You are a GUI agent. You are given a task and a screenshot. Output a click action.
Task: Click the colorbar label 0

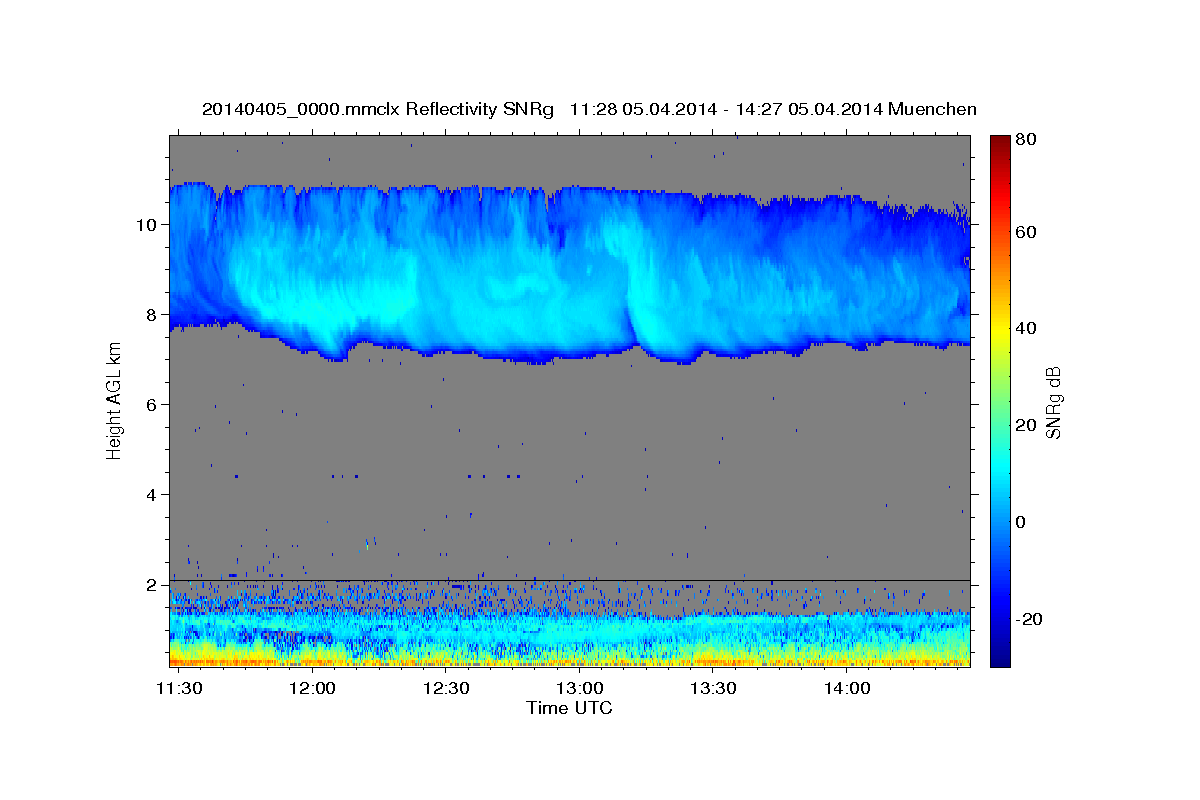tap(1021, 522)
